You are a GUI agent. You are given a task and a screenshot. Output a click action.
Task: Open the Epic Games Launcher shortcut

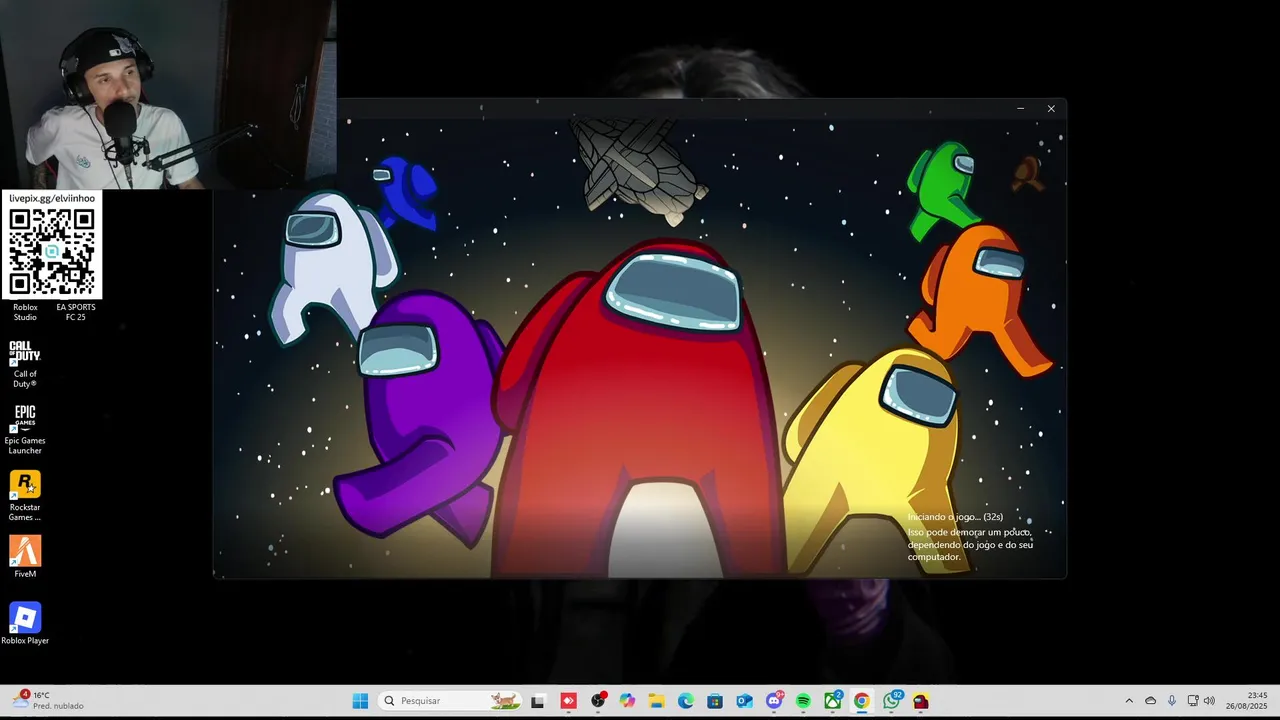coord(25,430)
